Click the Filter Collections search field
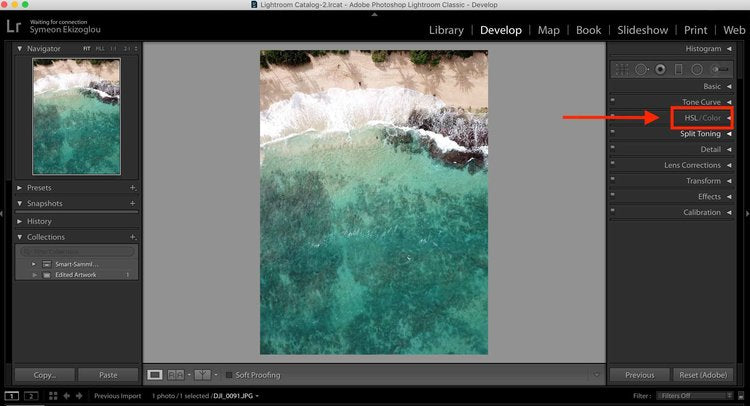The width and height of the screenshot is (750, 406). [x=77, y=251]
